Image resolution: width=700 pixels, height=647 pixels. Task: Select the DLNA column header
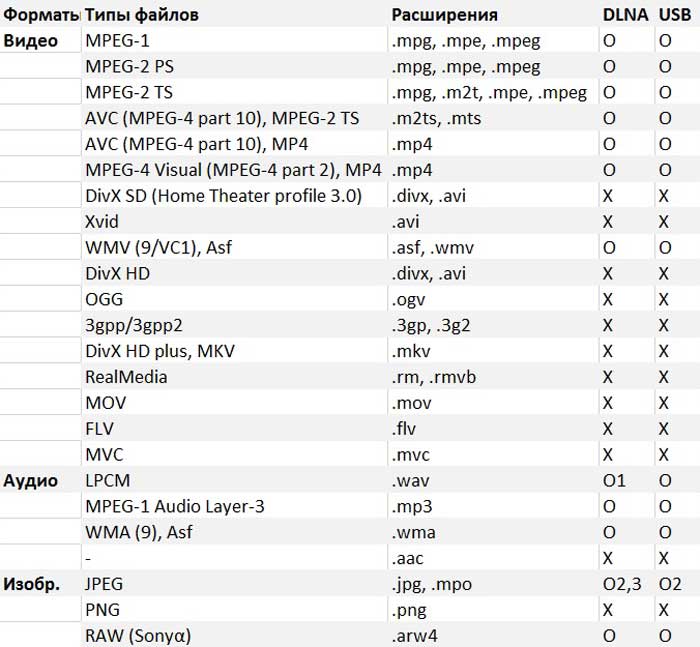coord(626,14)
